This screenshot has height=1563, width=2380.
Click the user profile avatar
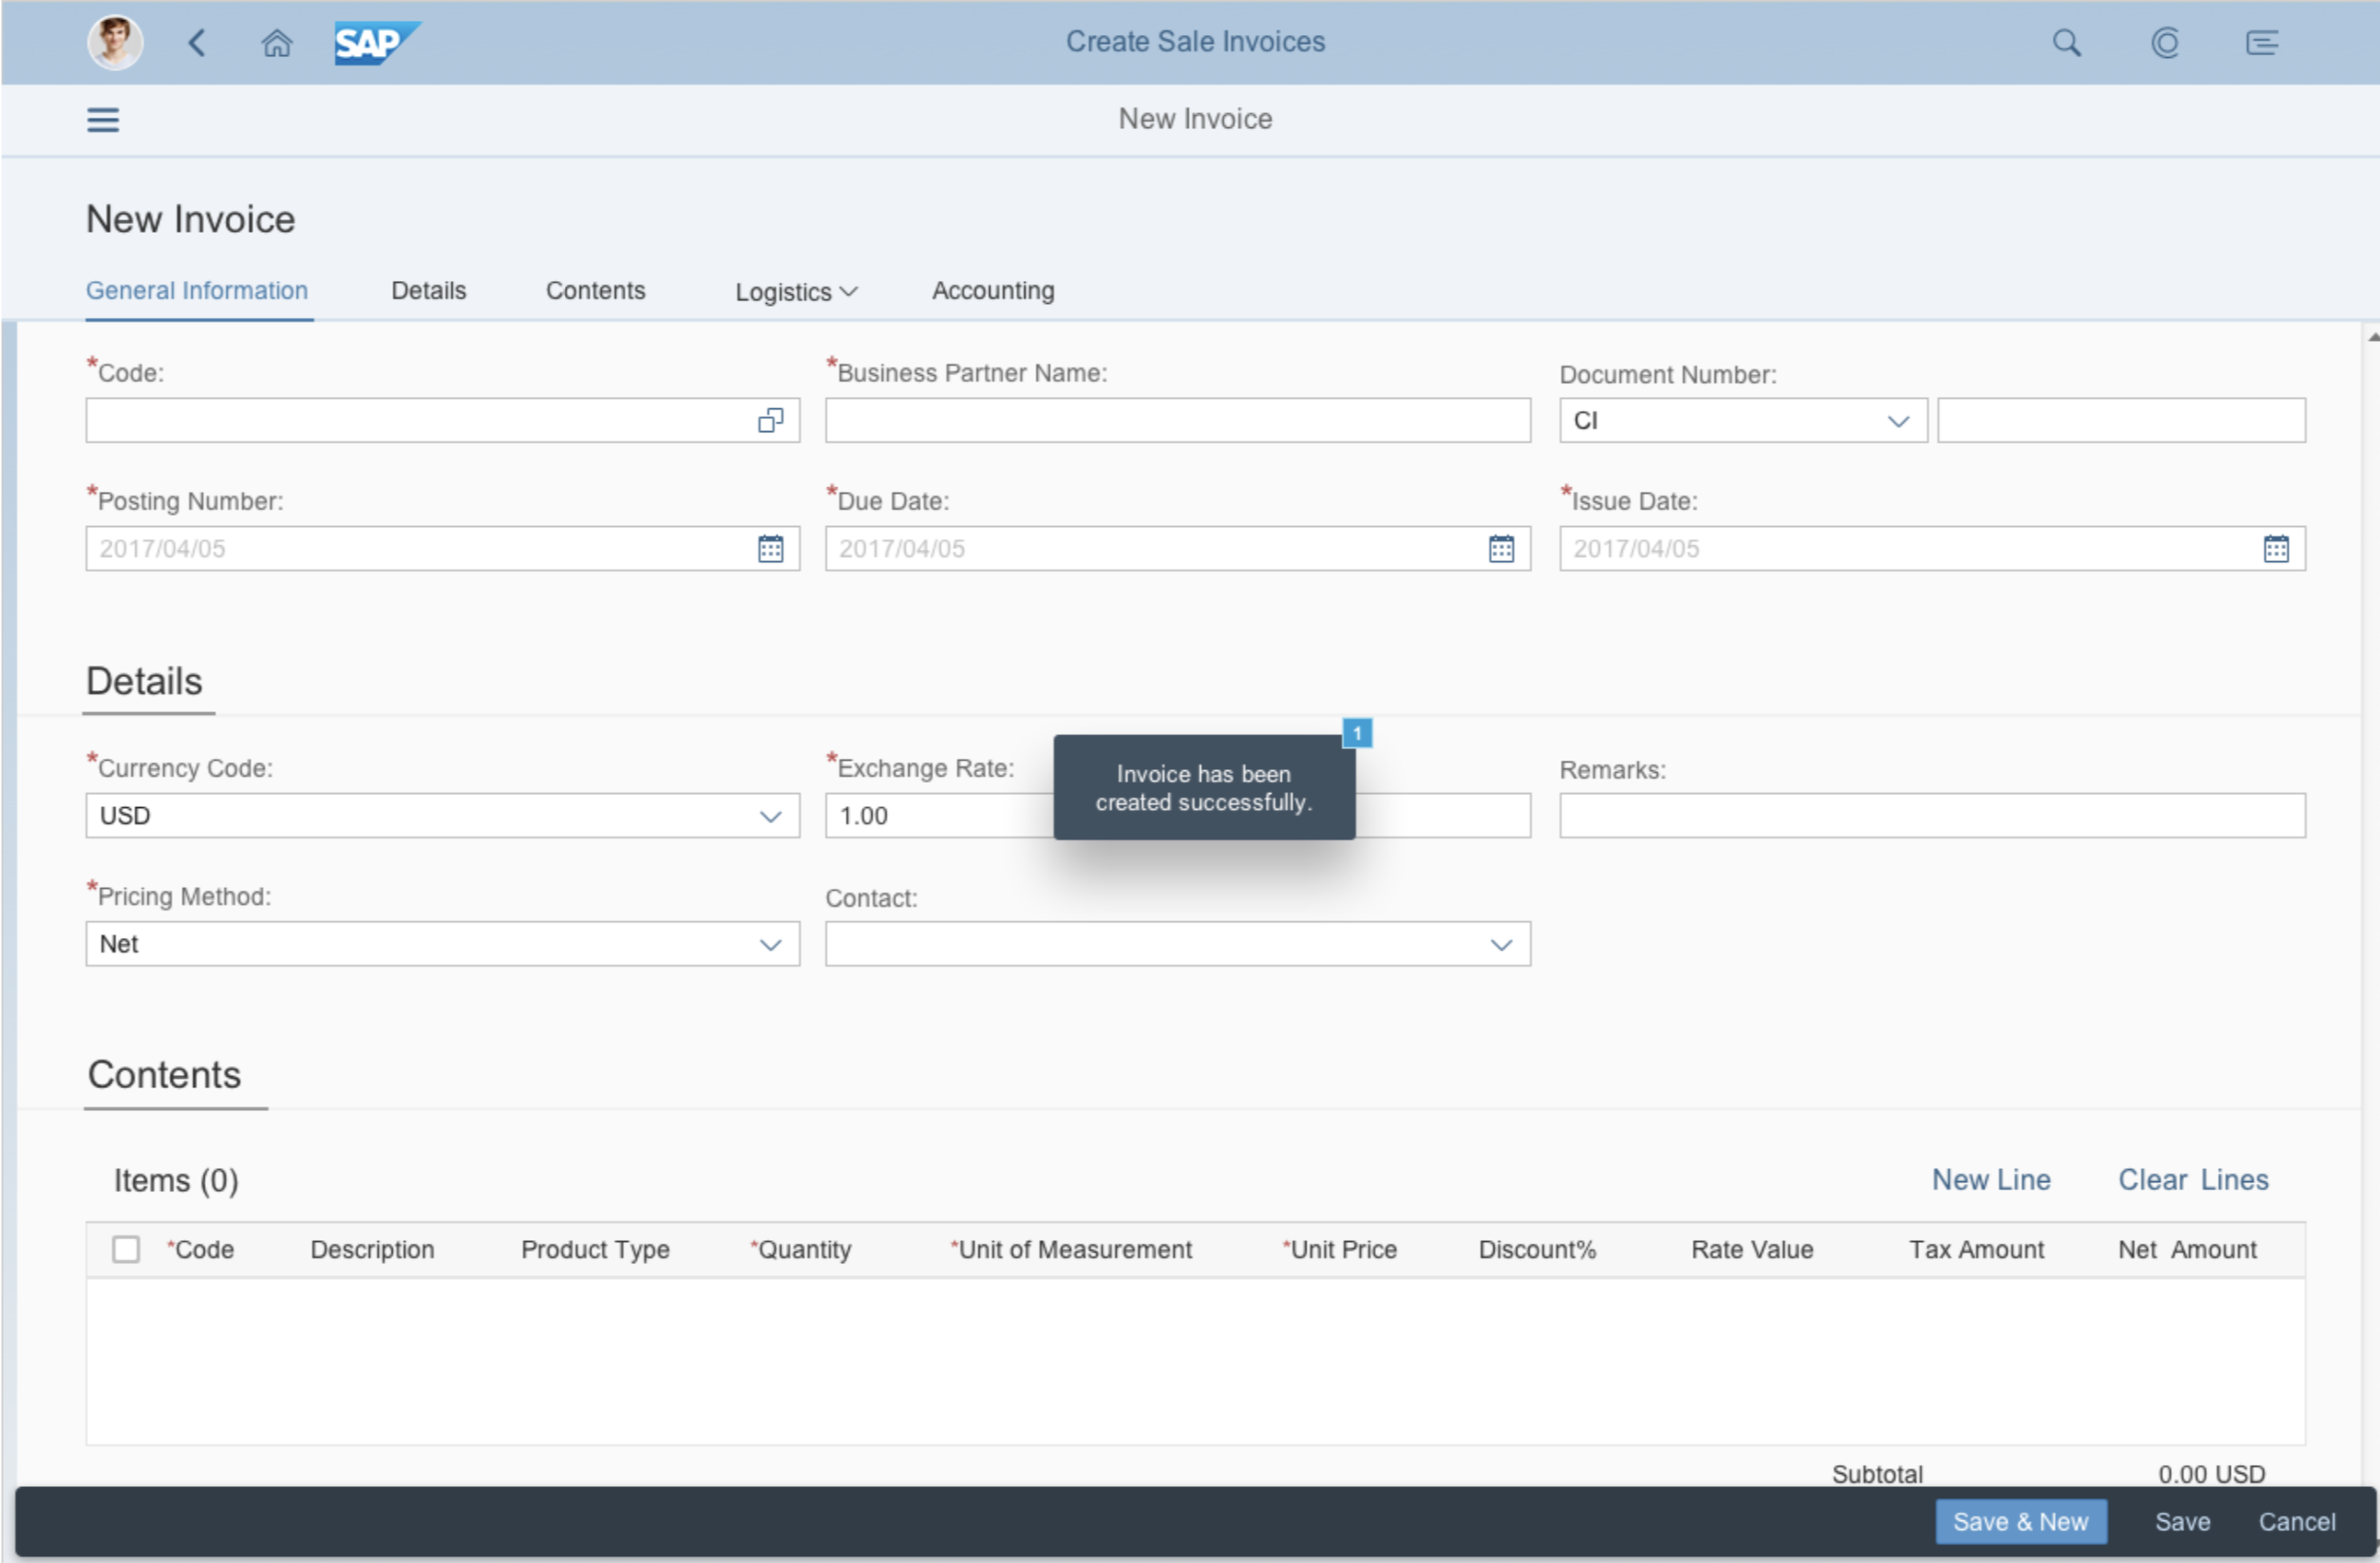point(115,42)
